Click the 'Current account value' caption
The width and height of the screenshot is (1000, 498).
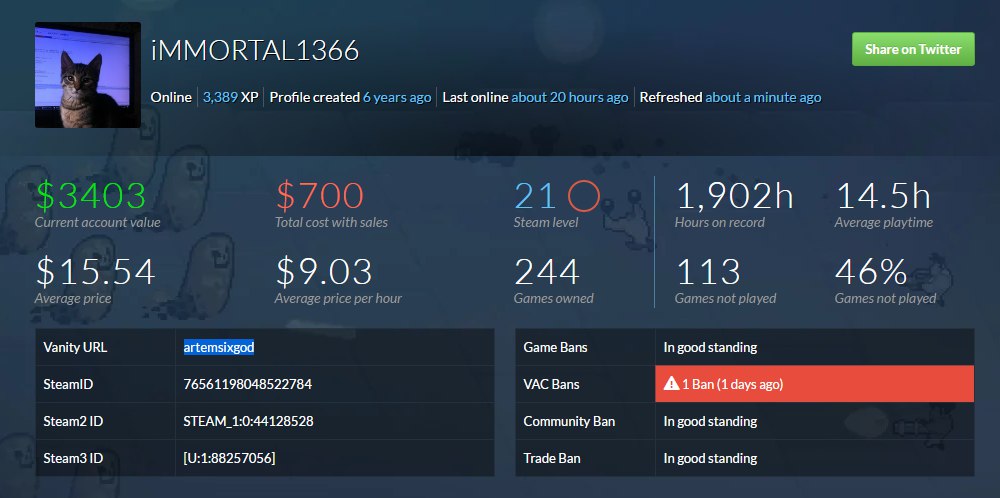98,223
